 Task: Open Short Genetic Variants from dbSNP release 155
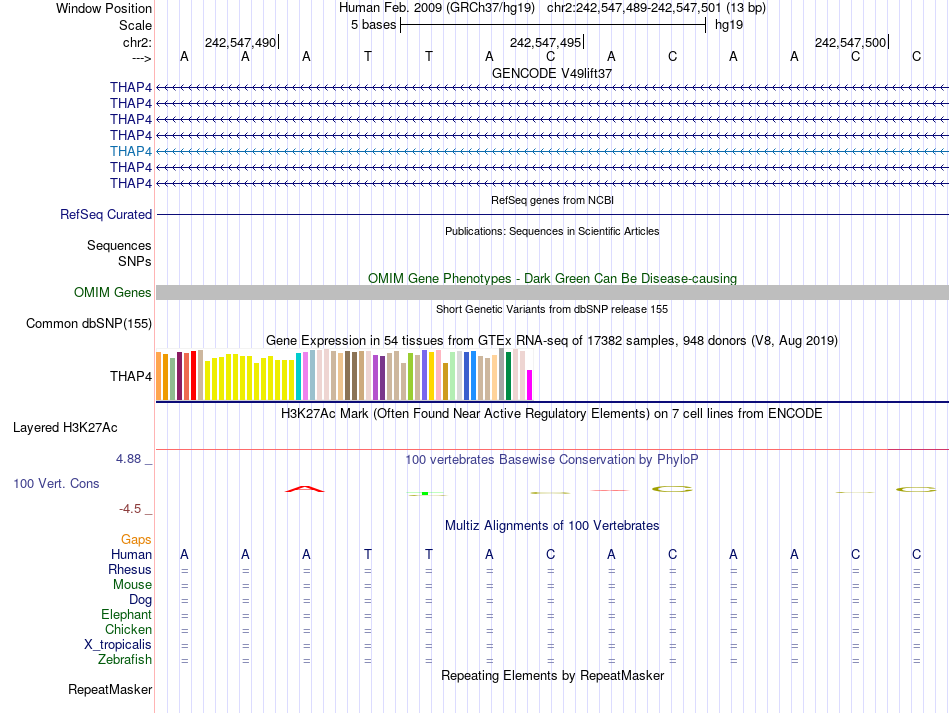pyautogui.click(x=552, y=309)
